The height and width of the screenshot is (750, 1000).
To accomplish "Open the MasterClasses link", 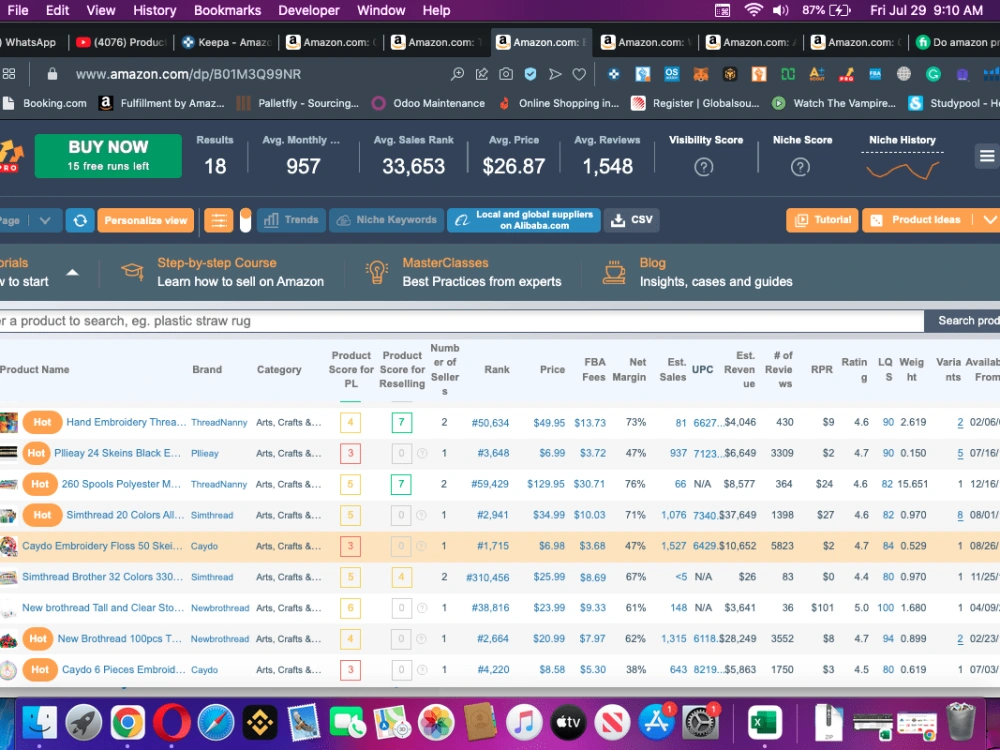I will (445, 263).
